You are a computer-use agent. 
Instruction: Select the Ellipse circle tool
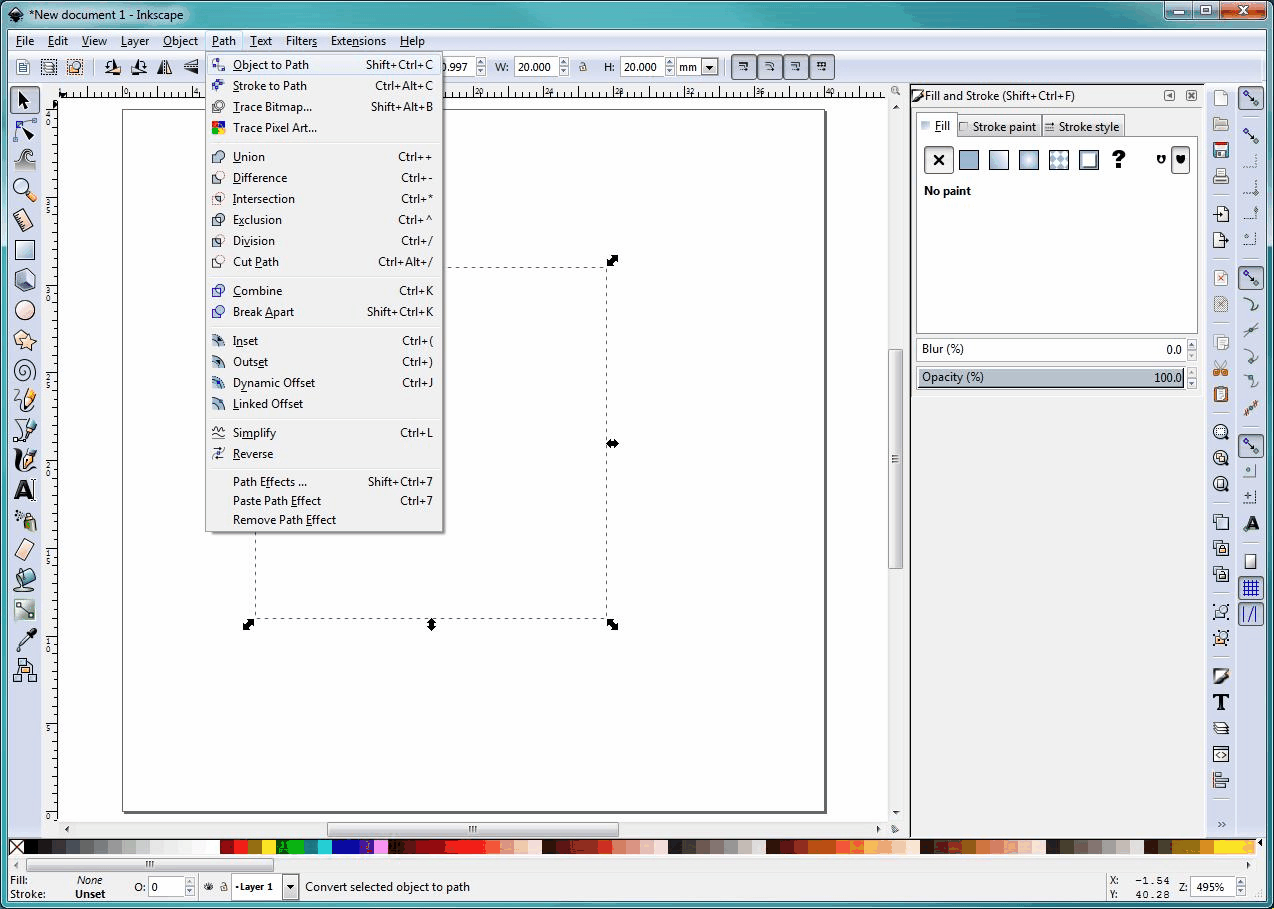25,310
